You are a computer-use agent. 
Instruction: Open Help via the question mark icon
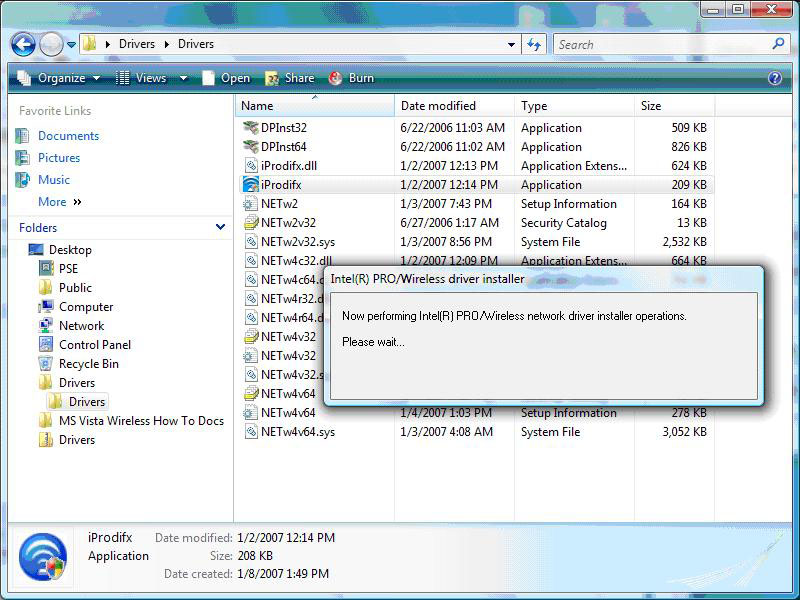(x=774, y=78)
